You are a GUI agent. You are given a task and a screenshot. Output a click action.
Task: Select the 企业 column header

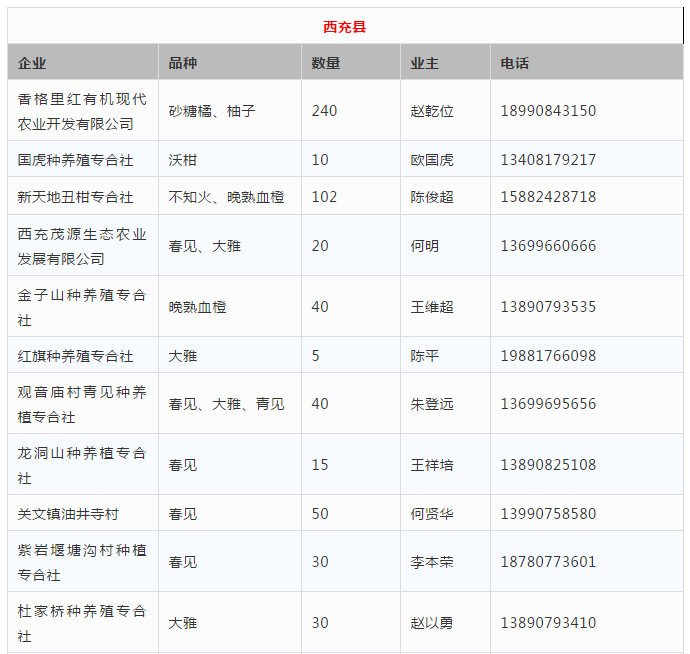click(x=32, y=63)
